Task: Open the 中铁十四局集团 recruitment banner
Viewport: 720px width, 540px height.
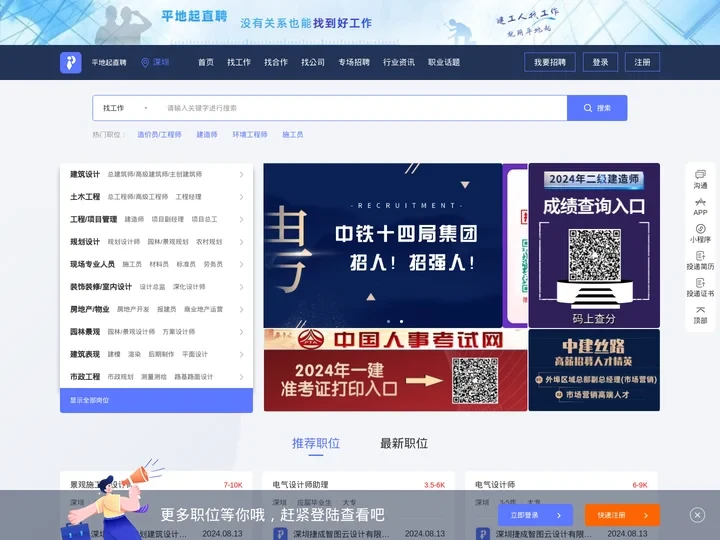Action: (383, 245)
